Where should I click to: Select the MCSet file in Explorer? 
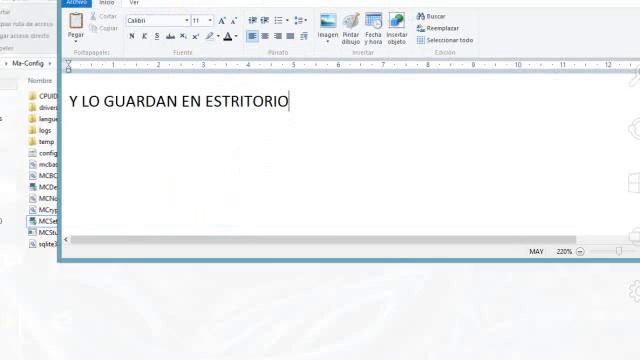[43, 221]
